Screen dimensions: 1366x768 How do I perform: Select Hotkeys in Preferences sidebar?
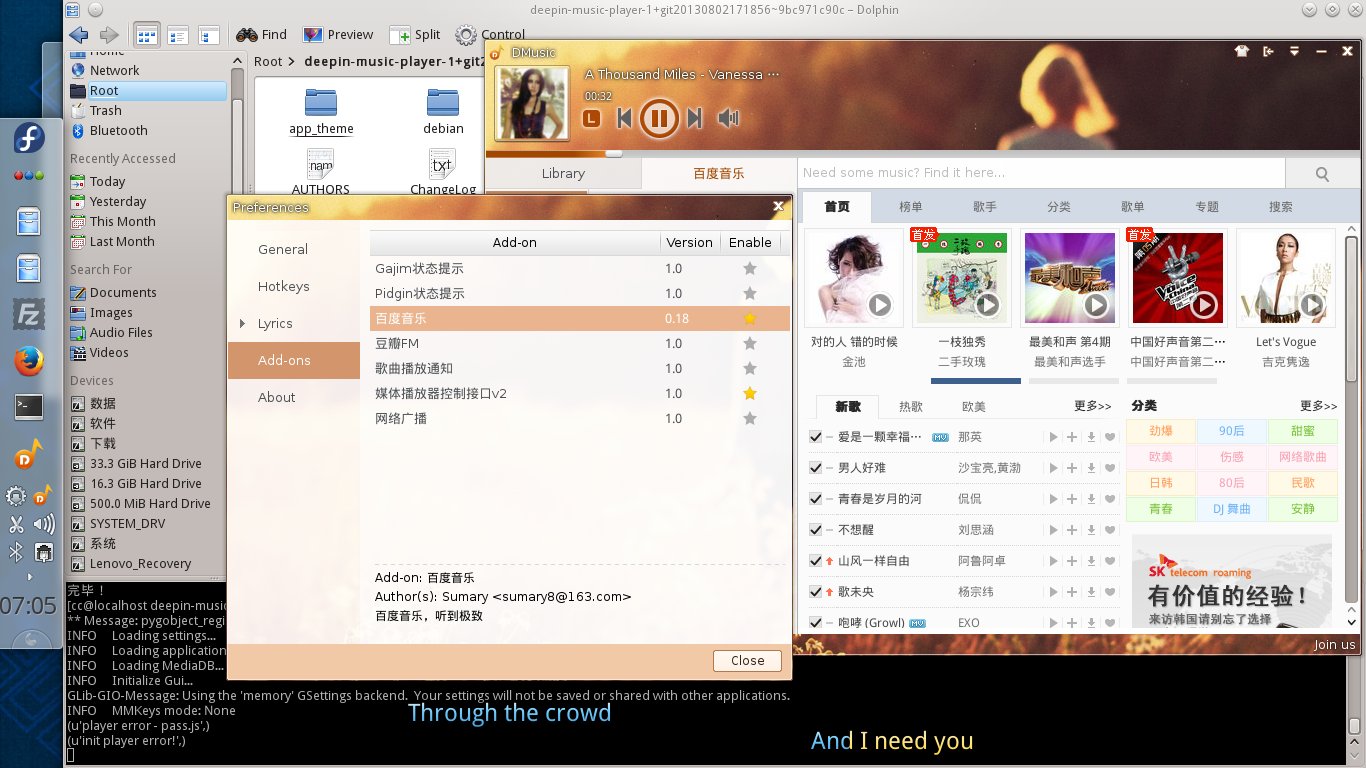coord(284,287)
